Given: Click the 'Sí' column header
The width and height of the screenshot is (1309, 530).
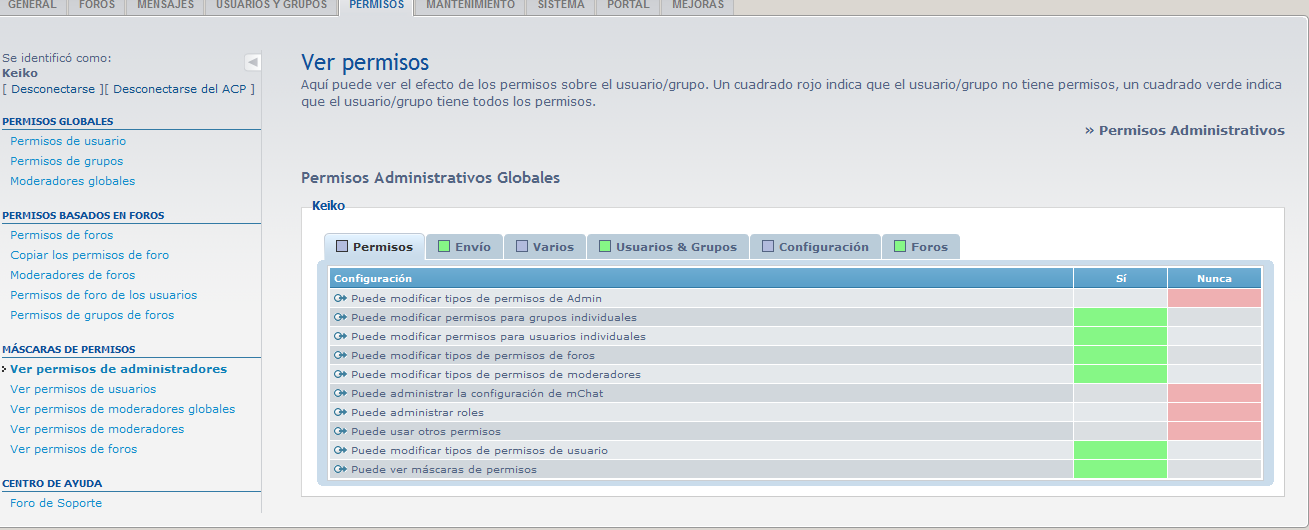Looking at the screenshot, I should point(1120,278).
